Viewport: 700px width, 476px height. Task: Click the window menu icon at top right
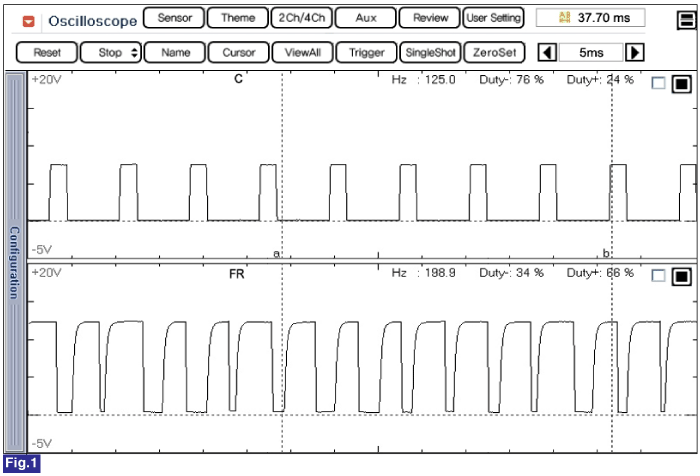[686, 20]
